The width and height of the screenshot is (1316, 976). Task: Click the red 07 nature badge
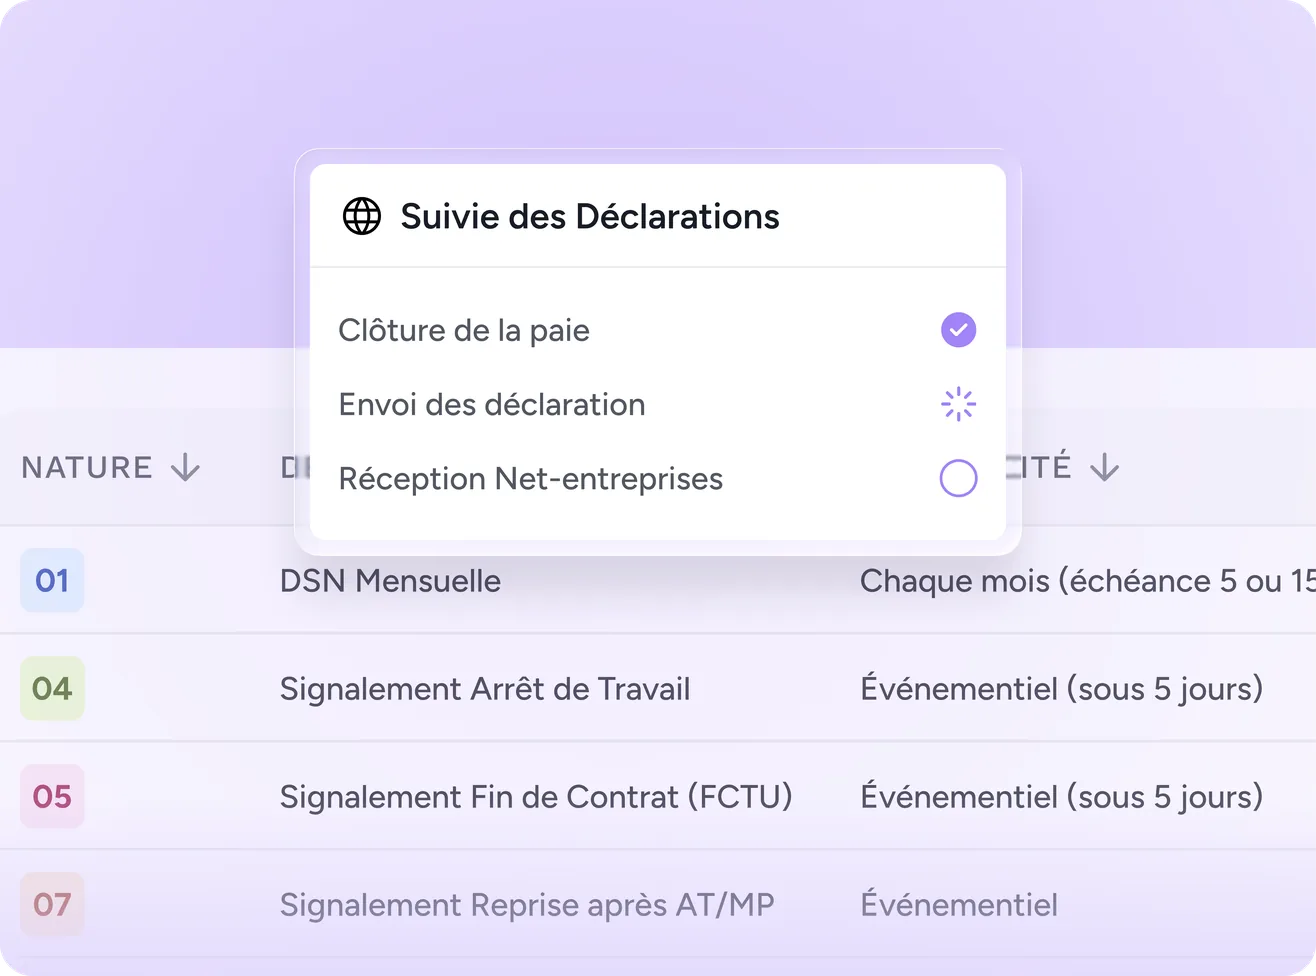[x=52, y=904]
